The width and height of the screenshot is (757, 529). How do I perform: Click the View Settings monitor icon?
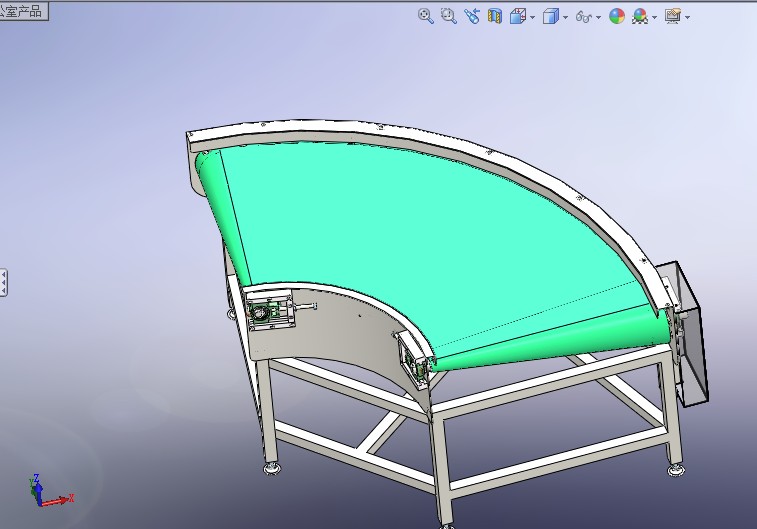pyautogui.click(x=673, y=16)
